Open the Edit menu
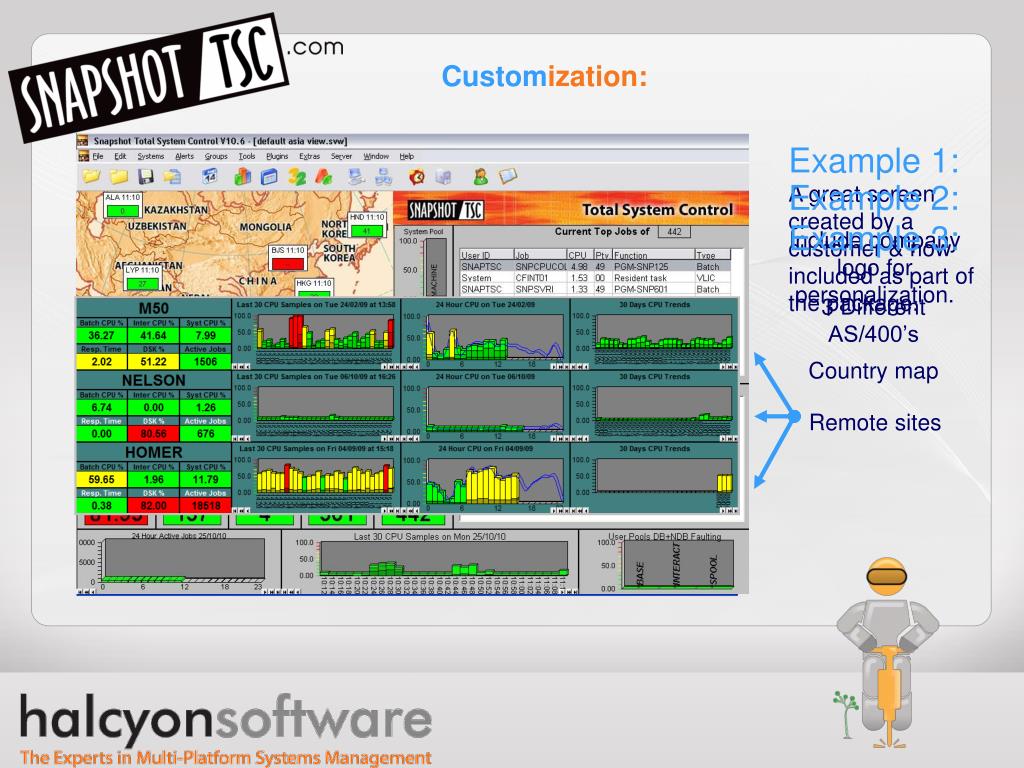 120,157
